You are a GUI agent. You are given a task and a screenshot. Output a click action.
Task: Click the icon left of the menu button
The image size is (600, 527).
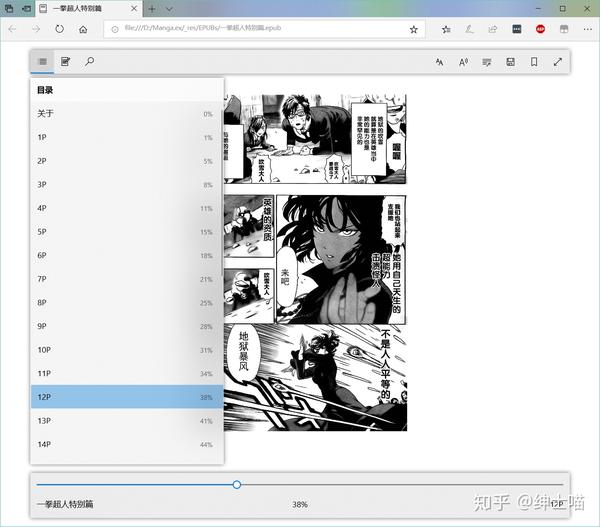pyautogui.click(x=564, y=29)
